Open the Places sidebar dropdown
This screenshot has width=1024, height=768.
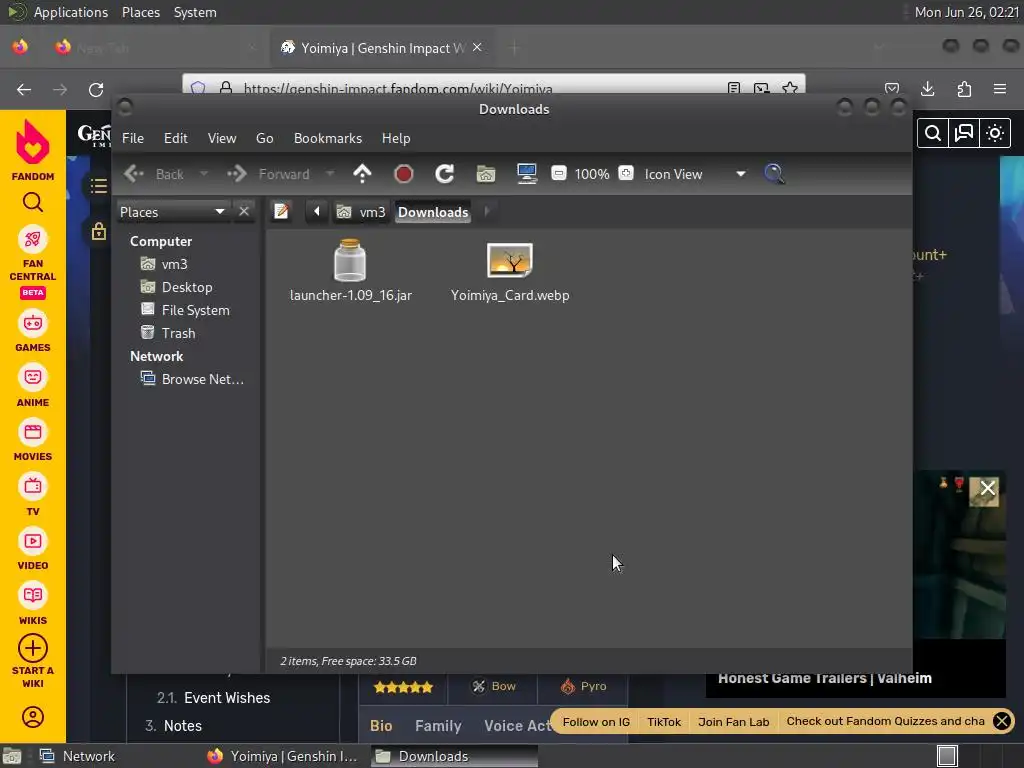pos(172,212)
